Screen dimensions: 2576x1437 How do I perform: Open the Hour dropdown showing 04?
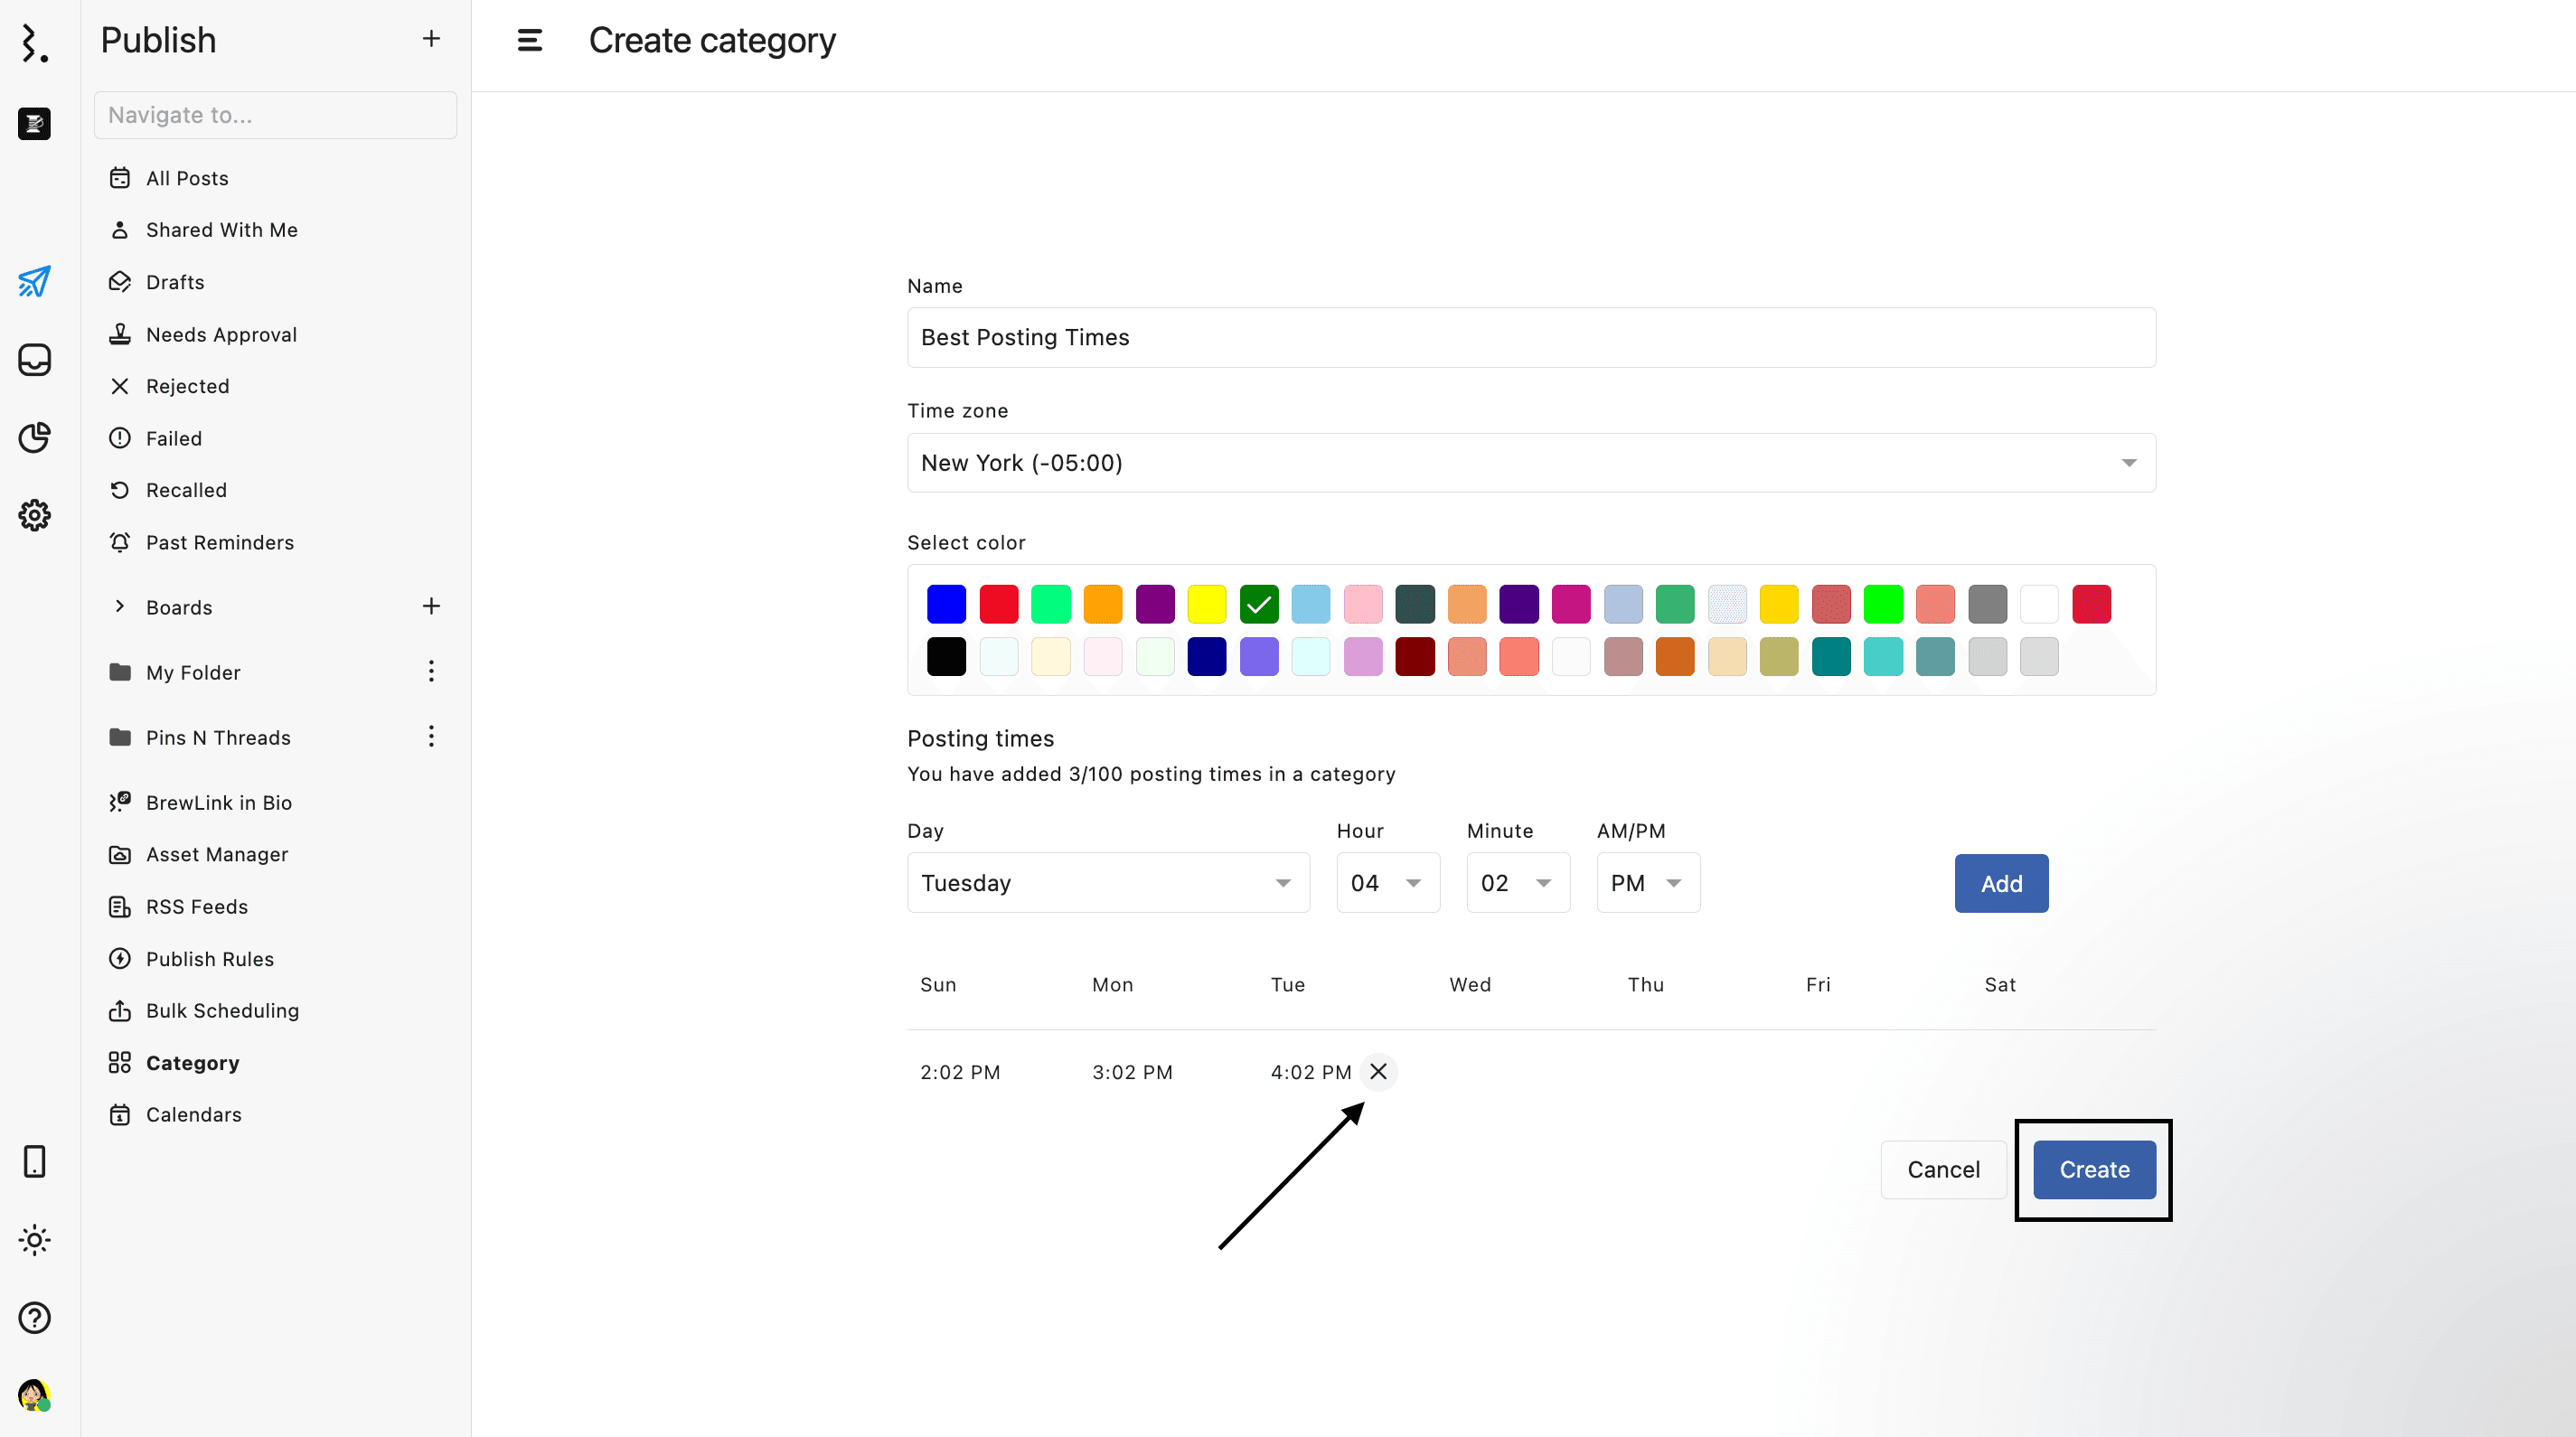coord(1387,883)
